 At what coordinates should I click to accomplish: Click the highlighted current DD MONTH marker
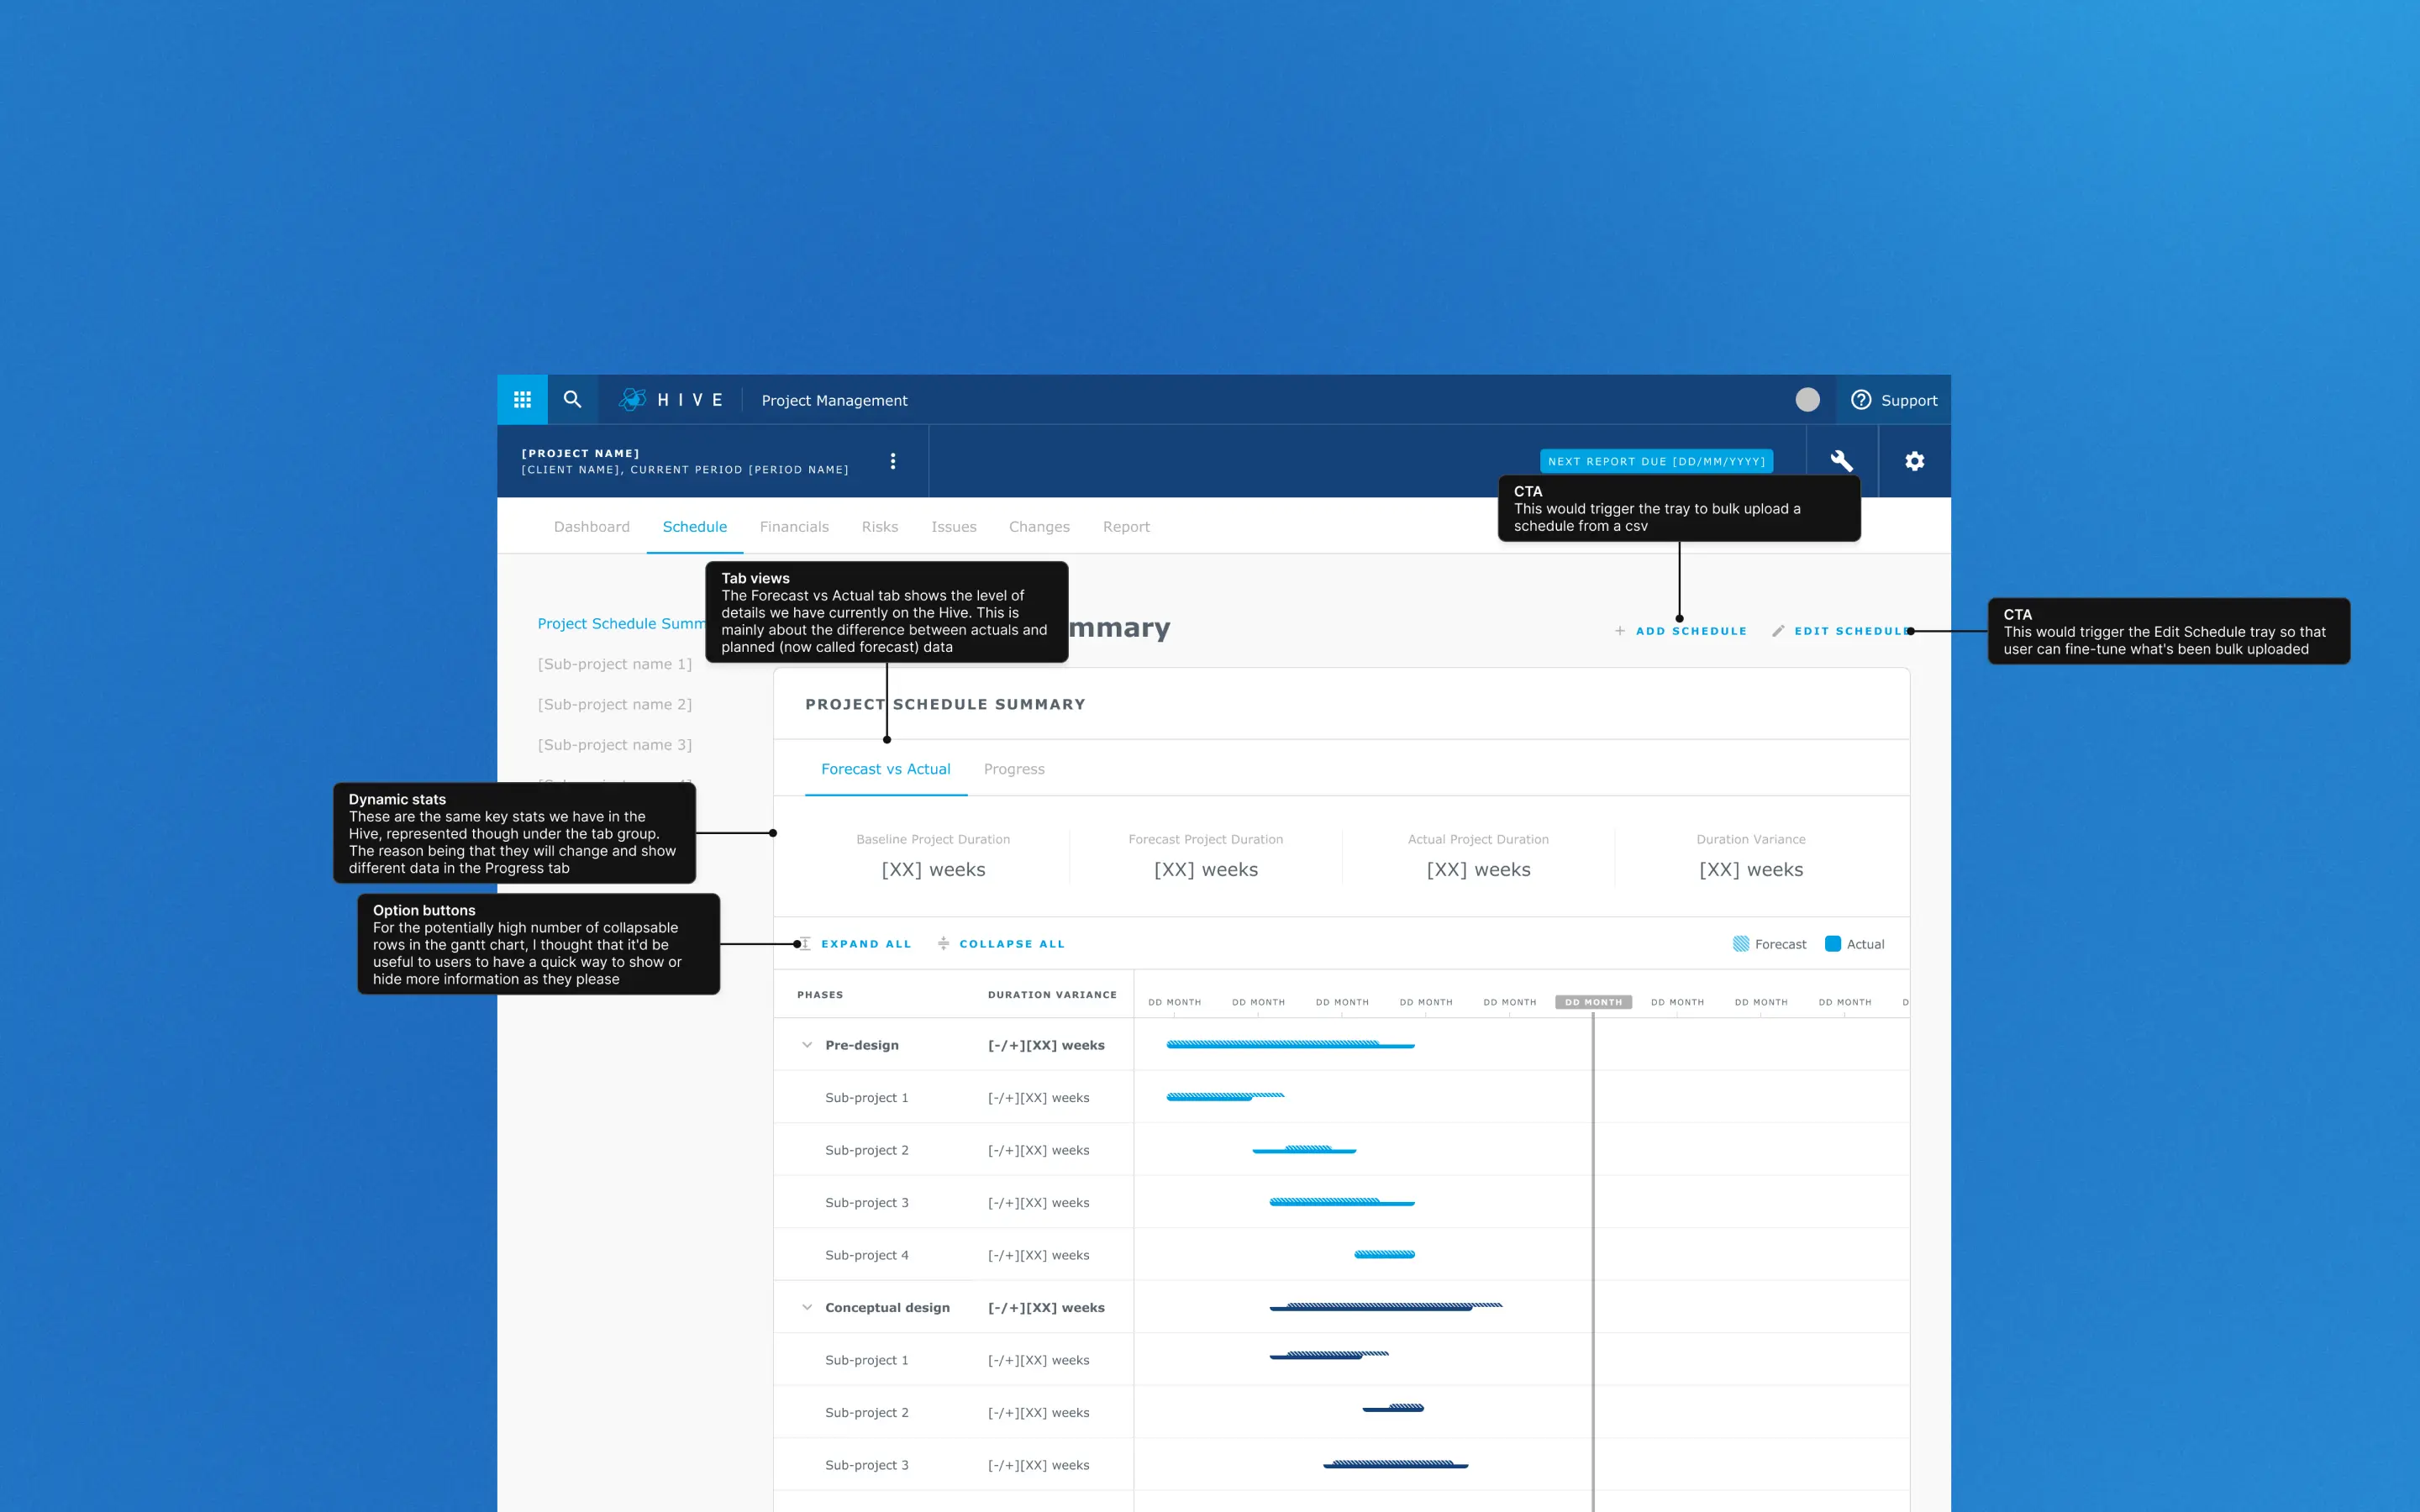(1593, 1002)
